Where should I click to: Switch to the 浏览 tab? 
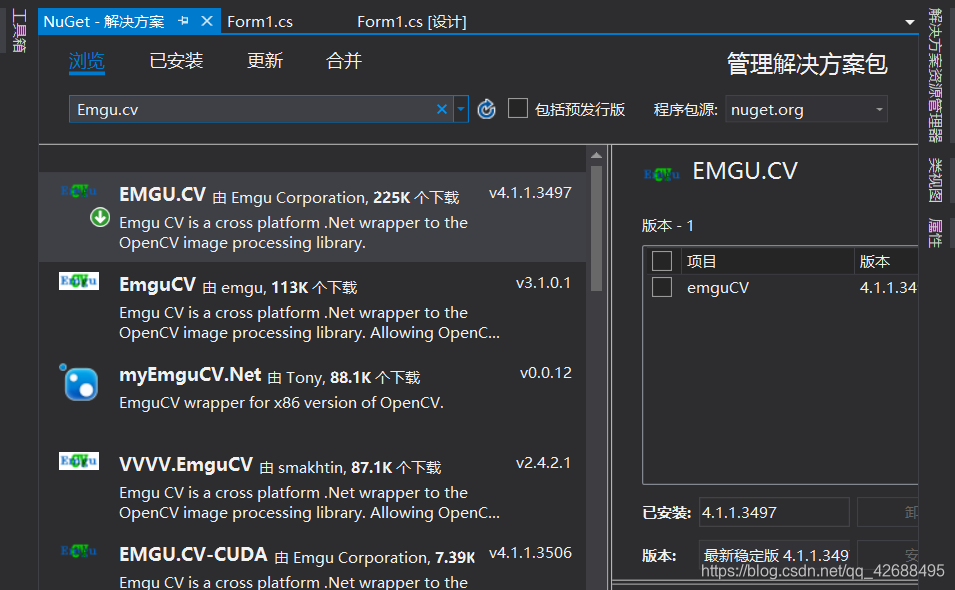click(x=86, y=61)
